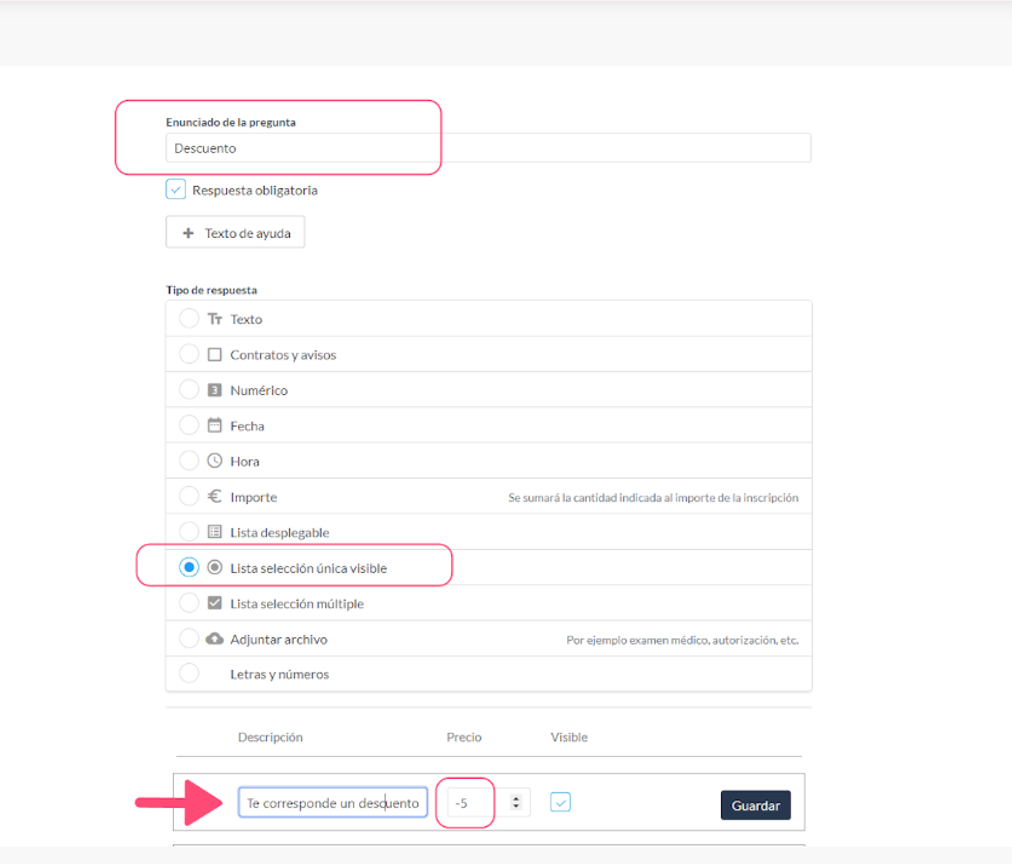The image size is (1012, 864).
Task: Click the Numérico number icon
Action: tap(214, 390)
